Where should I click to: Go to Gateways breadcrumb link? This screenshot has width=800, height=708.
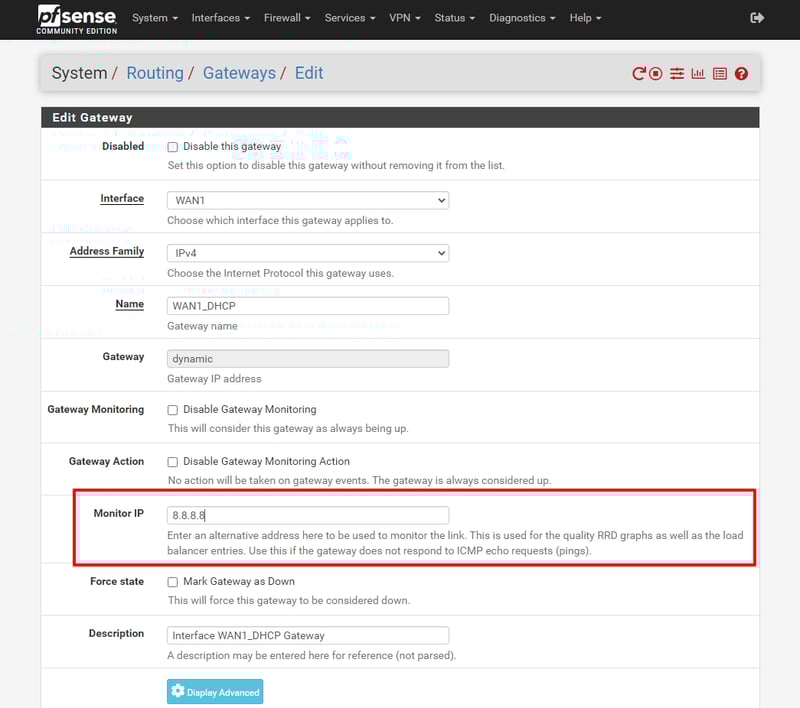(x=239, y=73)
